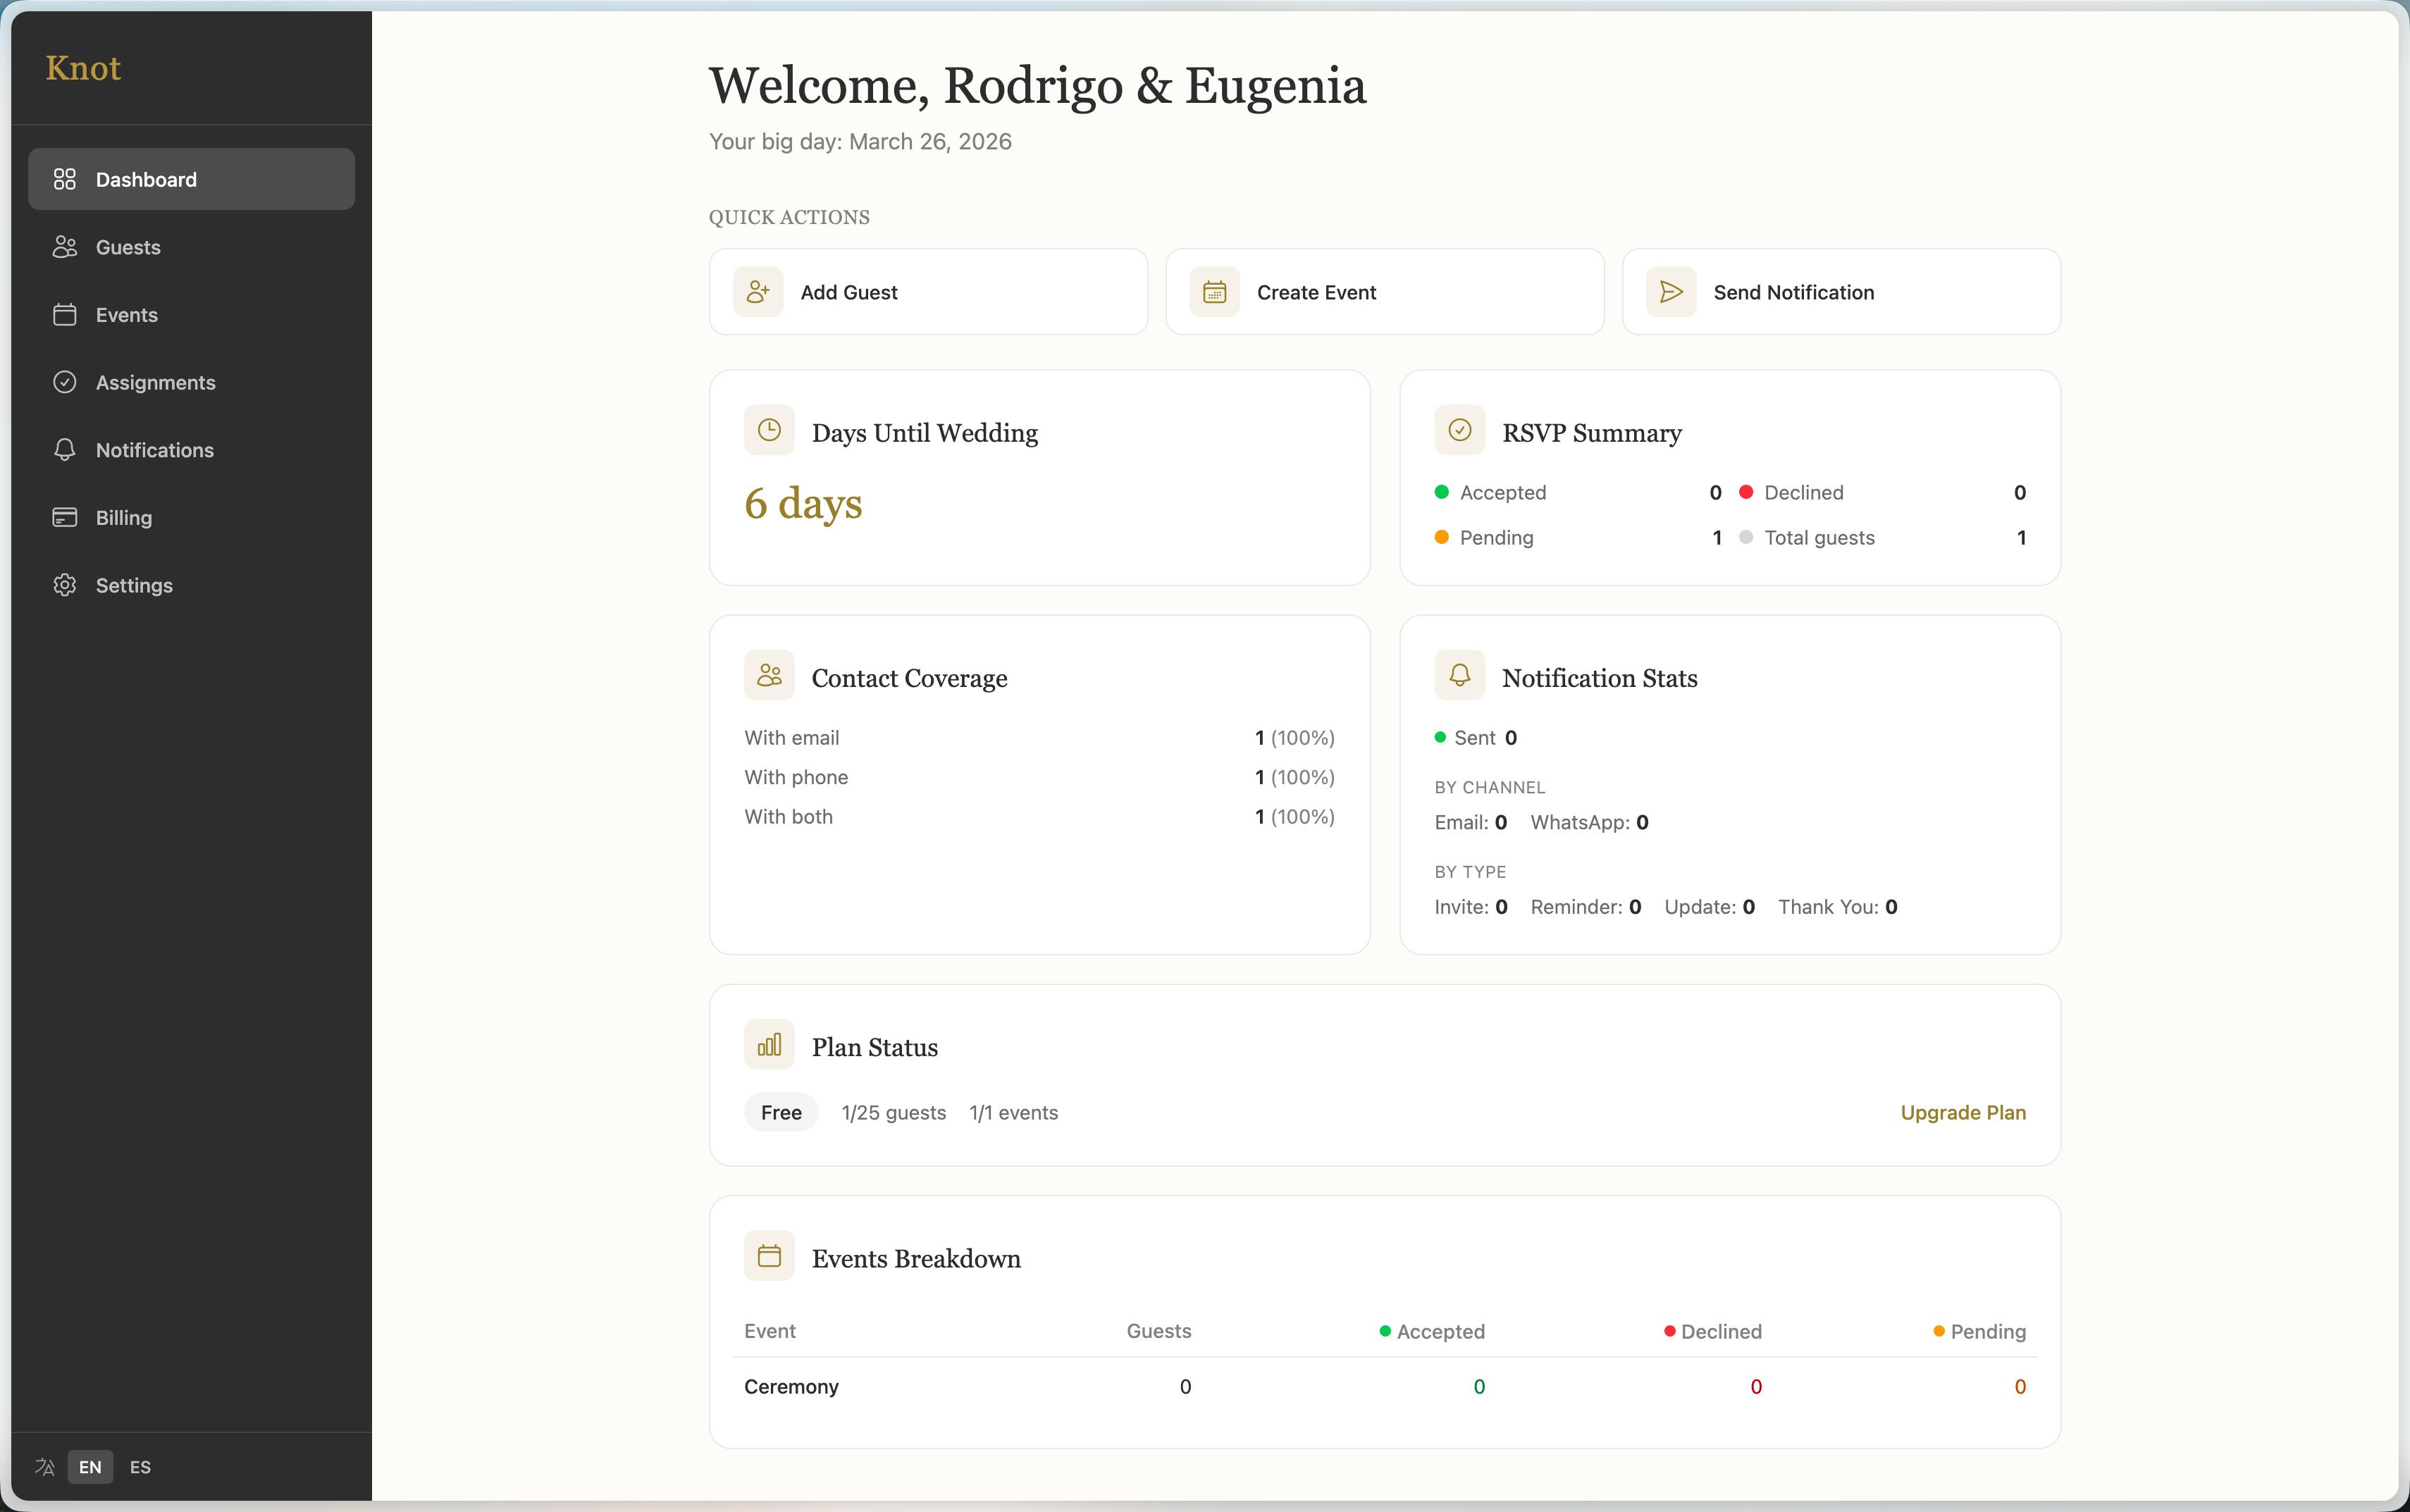The width and height of the screenshot is (2410, 1512).
Task: Click the calendar icon beside Events Breakdown
Action: [769, 1256]
